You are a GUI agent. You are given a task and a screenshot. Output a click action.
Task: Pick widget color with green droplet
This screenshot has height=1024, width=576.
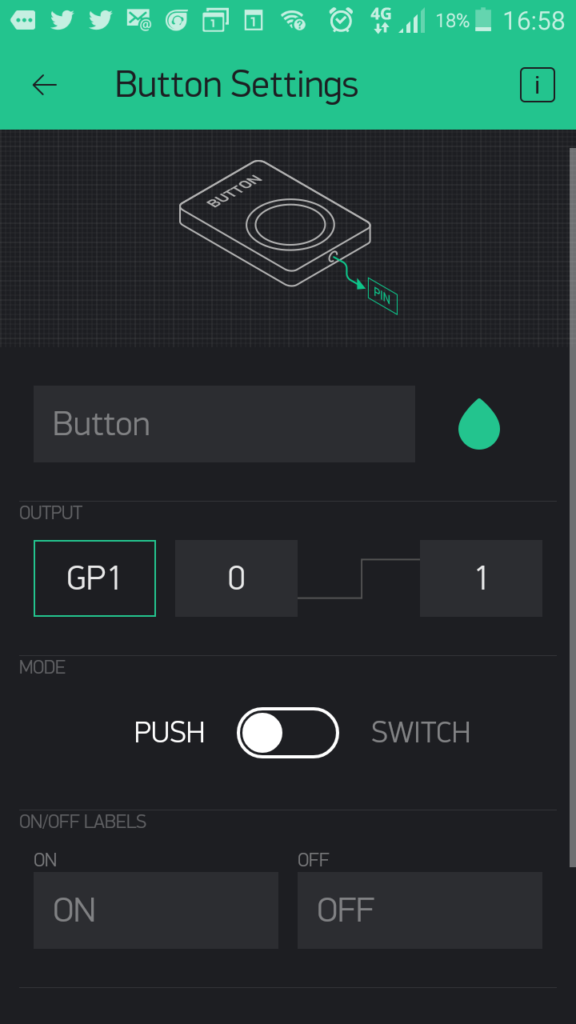coord(479,424)
